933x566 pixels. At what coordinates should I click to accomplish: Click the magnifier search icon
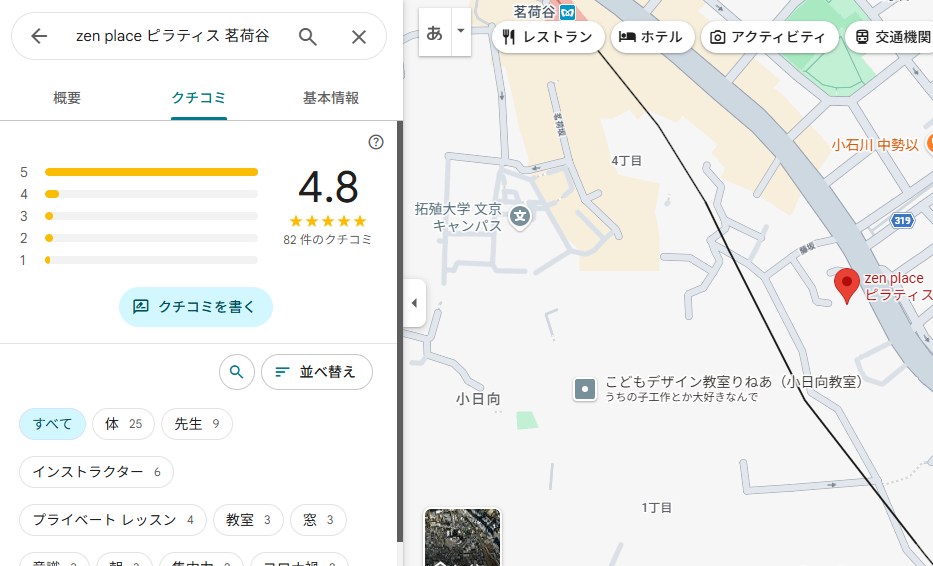[308, 37]
